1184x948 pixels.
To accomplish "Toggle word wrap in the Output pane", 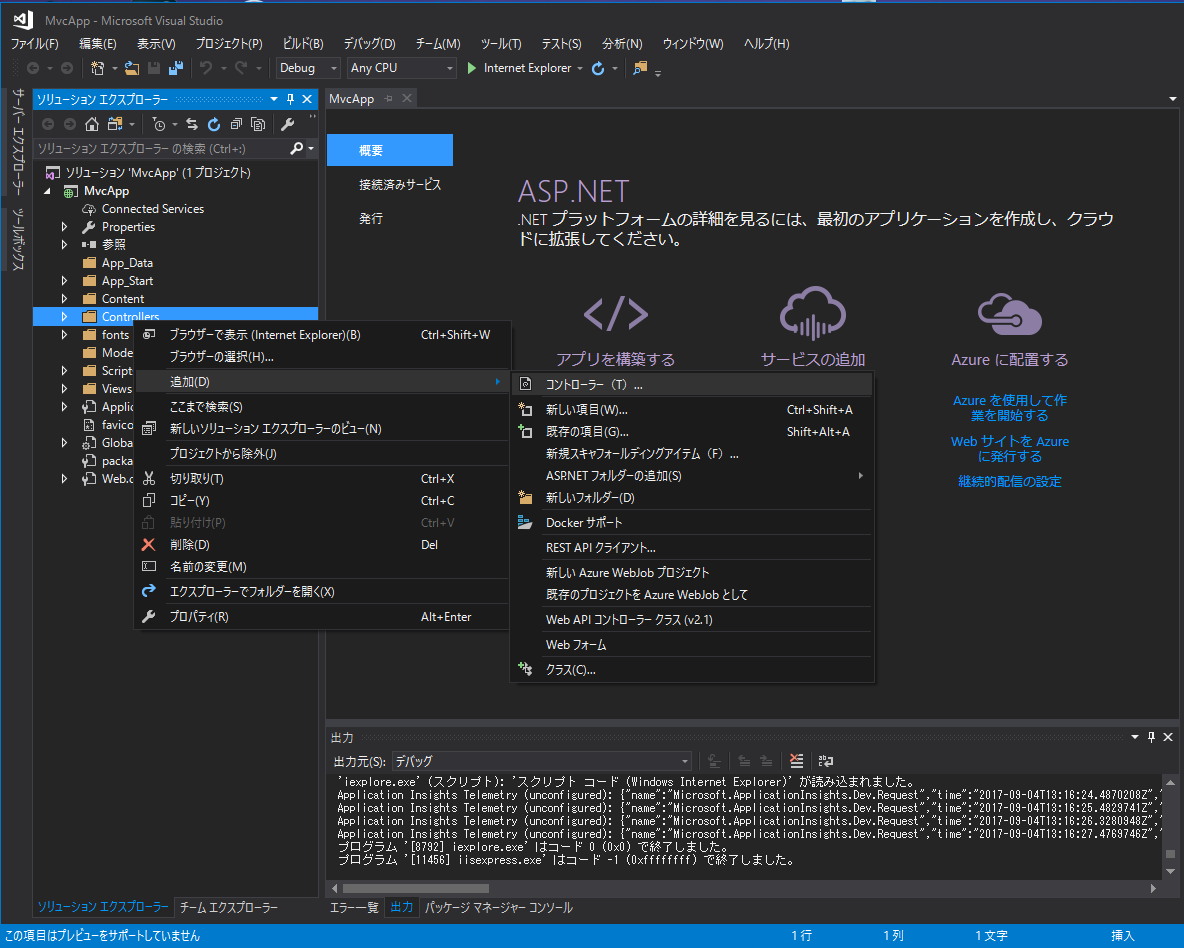I will coord(826,761).
